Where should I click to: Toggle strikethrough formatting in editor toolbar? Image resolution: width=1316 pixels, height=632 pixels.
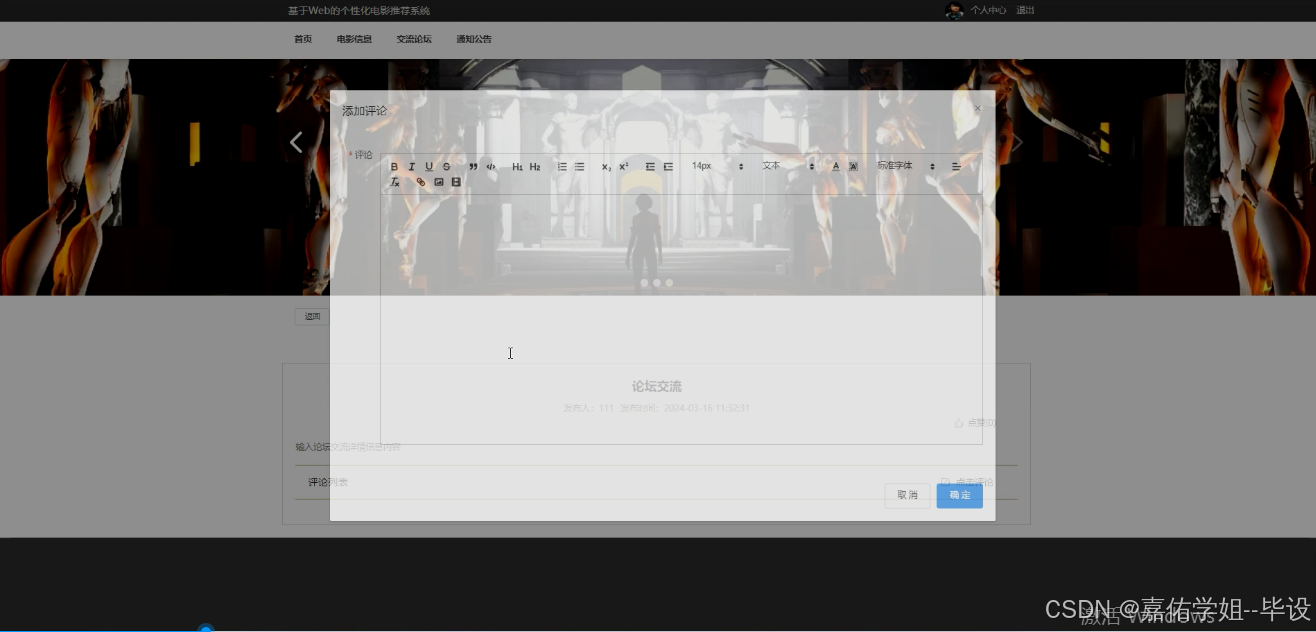coord(446,167)
